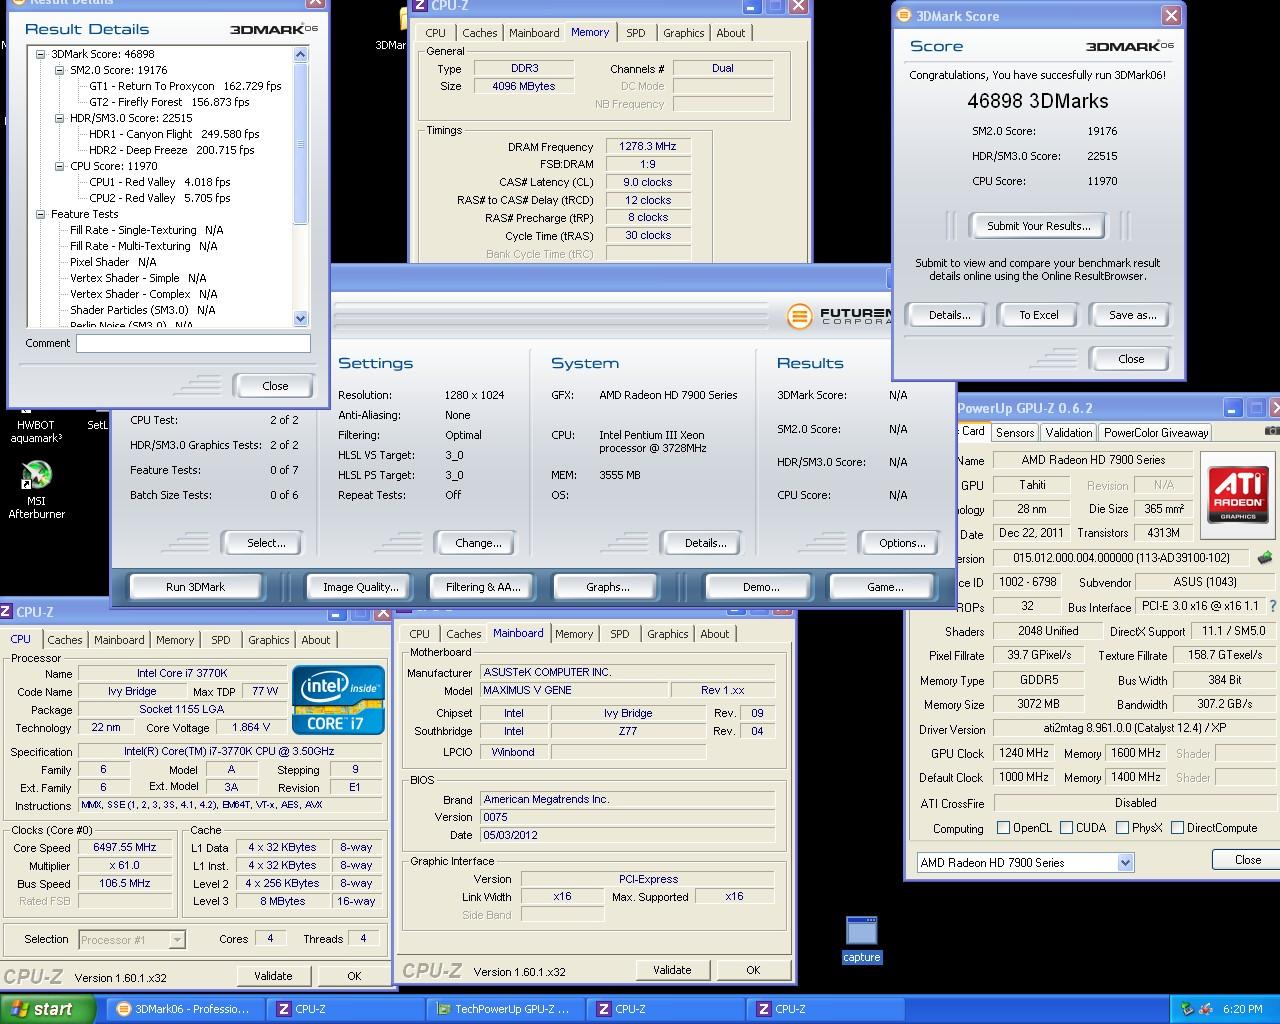Screen dimensions: 1280x1024
Task: Open the MSI Afterburner desktop shortcut
Action: (x=37, y=476)
